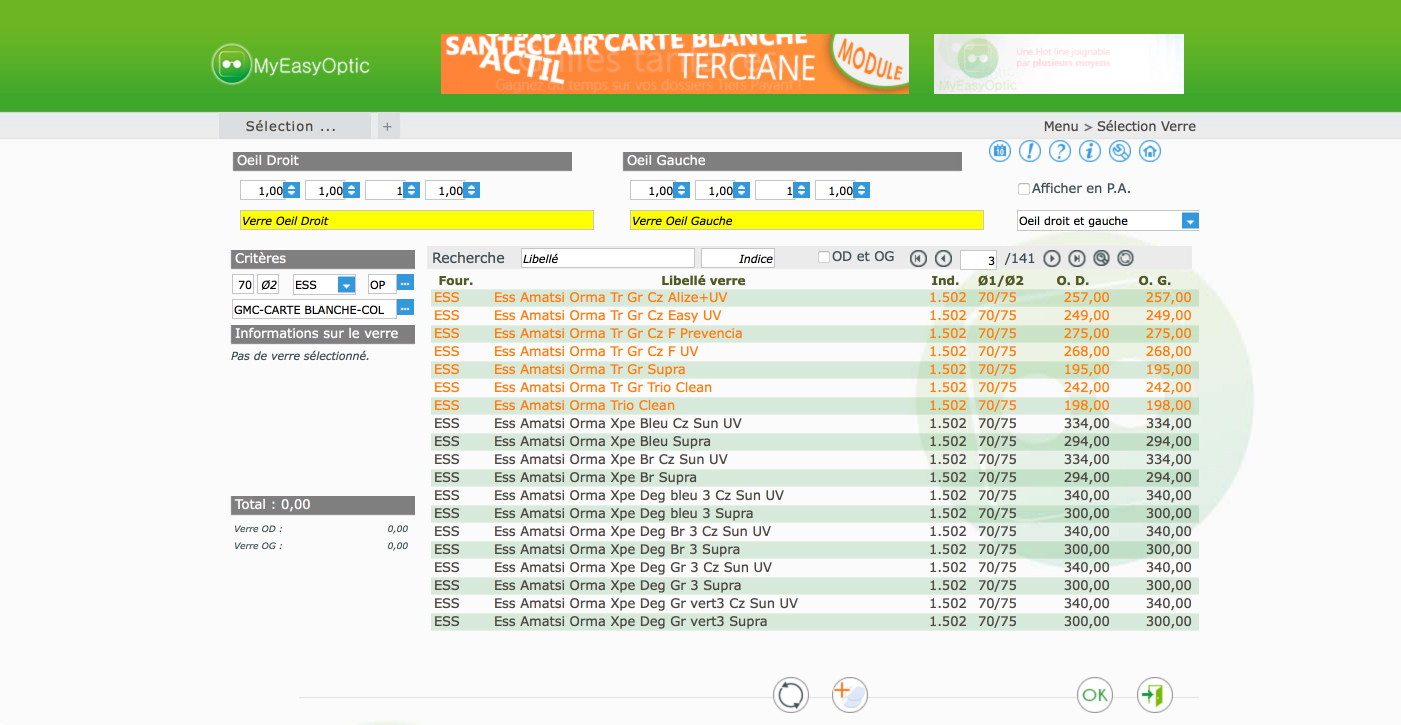This screenshot has width=1401, height=725.
Task: Select row 'Ess Amatsi Orma Tr Gr Trio Clean'
Action: pos(814,387)
